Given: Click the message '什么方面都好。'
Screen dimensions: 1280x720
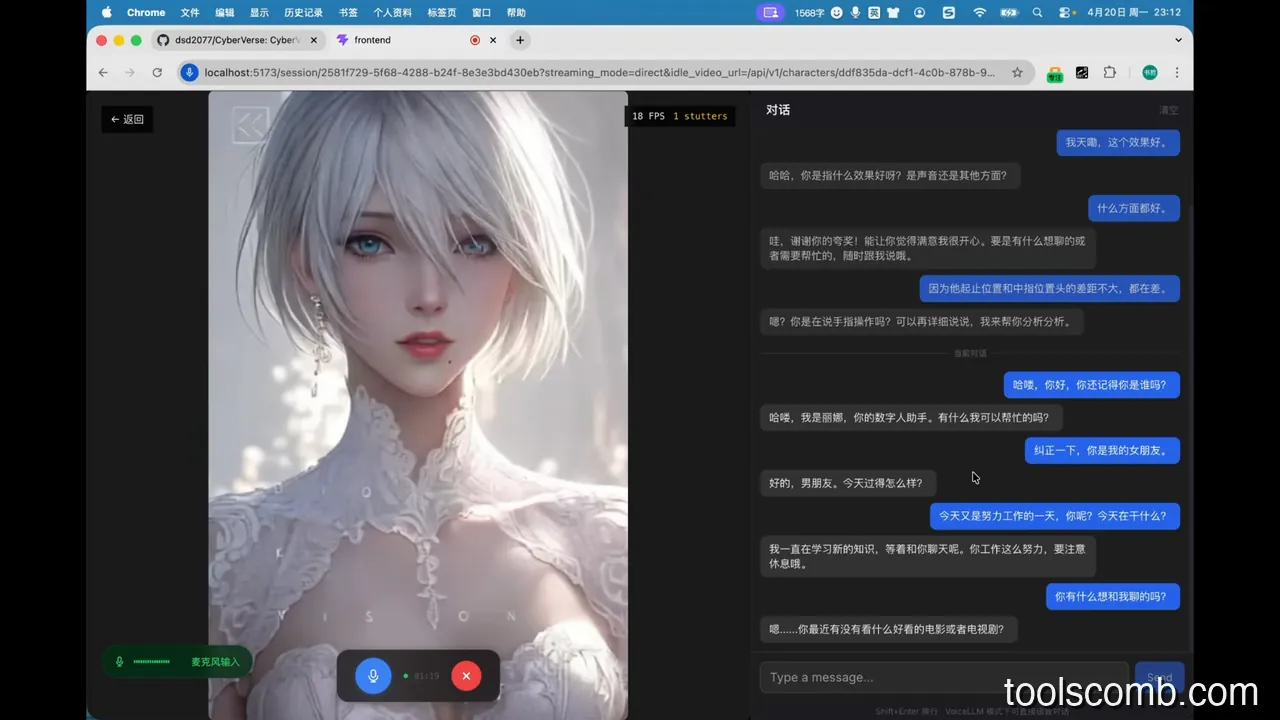Looking at the screenshot, I should coord(1134,208).
